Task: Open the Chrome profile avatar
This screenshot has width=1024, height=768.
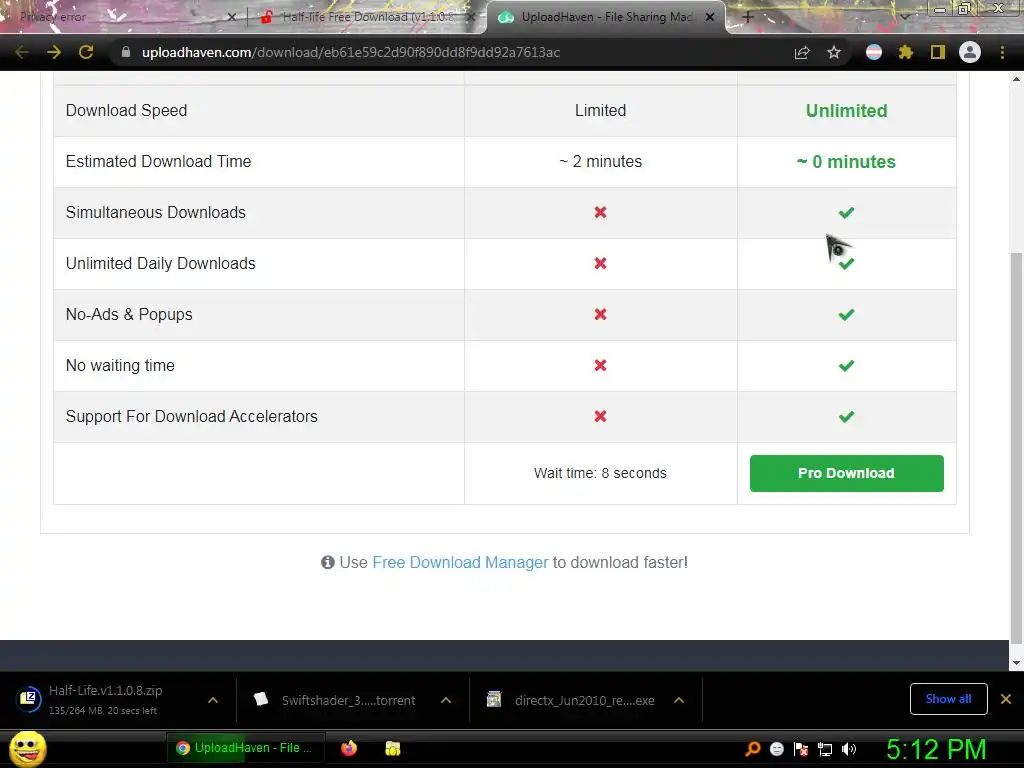Action: [970, 52]
